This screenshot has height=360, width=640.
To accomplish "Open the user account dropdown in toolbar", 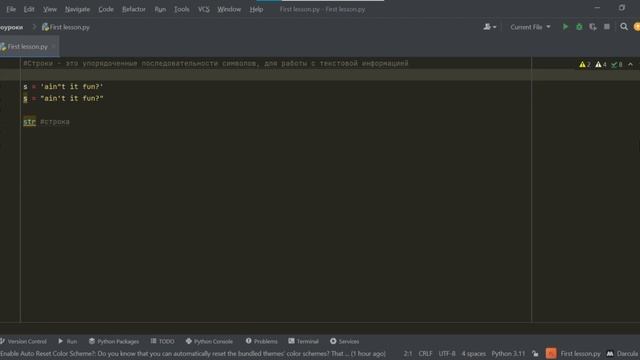I will tap(489, 27).
